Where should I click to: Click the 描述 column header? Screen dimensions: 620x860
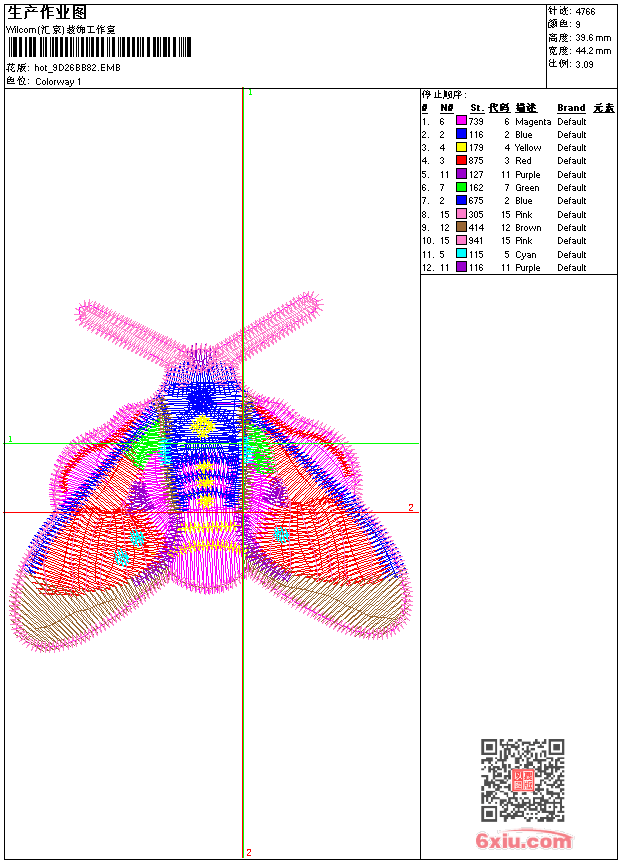pos(526,108)
